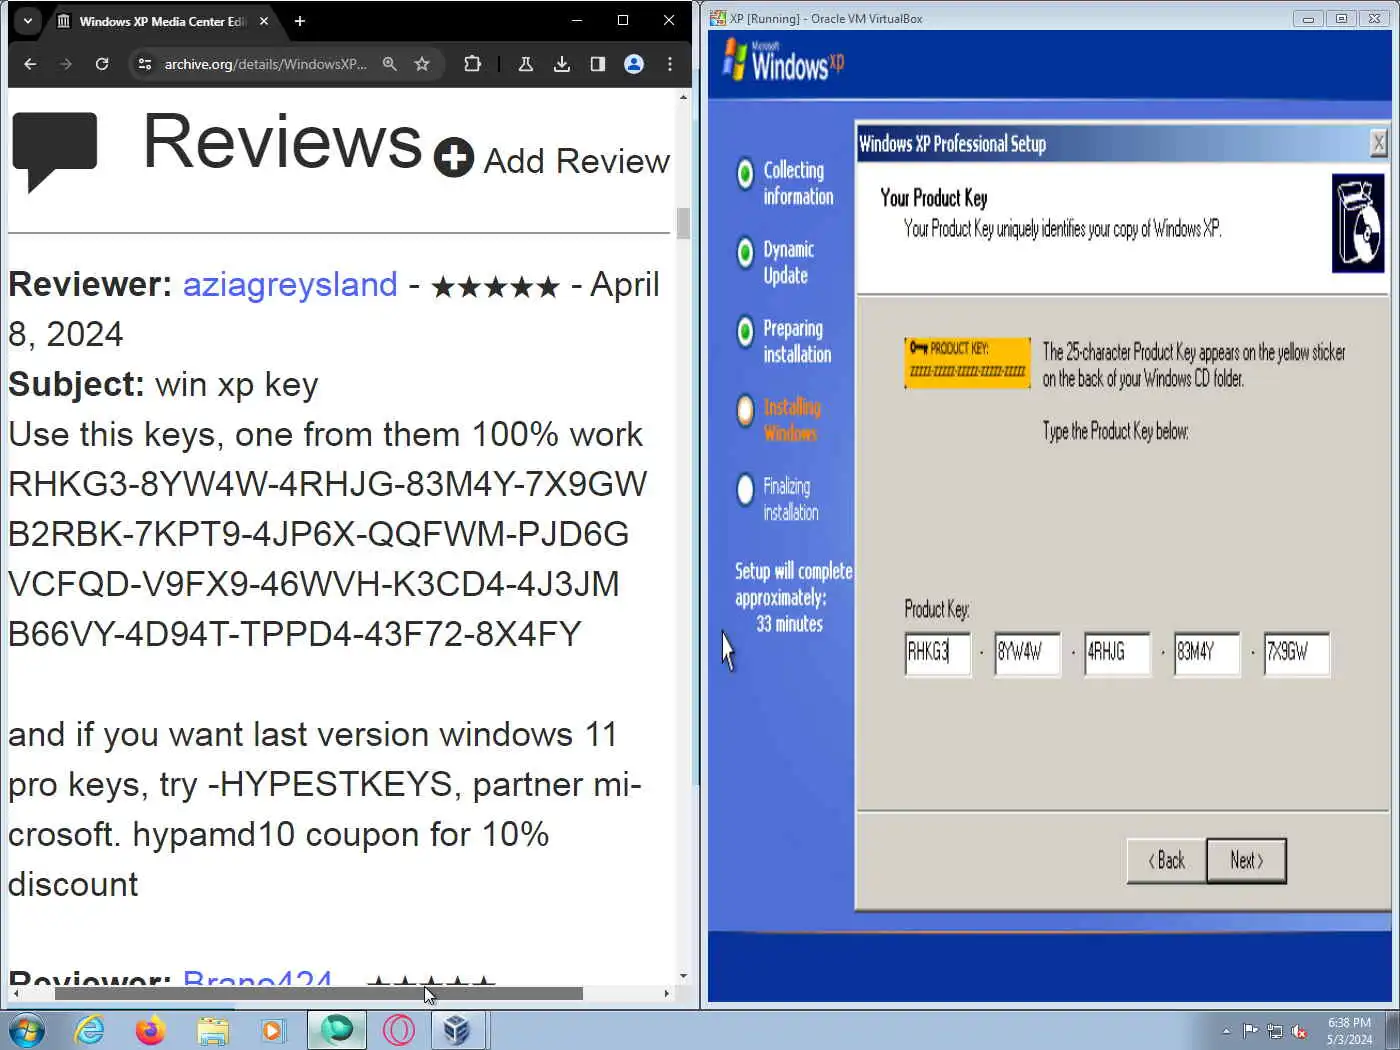Reload the archive.org page
This screenshot has height=1050, width=1400.
(x=102, y=64)
